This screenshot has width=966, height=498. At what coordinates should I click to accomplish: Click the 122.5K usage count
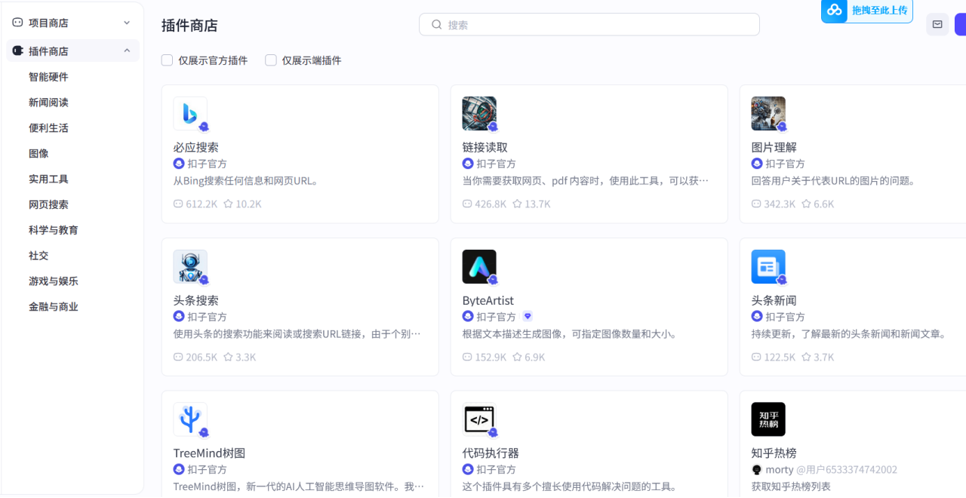point(780,356)
